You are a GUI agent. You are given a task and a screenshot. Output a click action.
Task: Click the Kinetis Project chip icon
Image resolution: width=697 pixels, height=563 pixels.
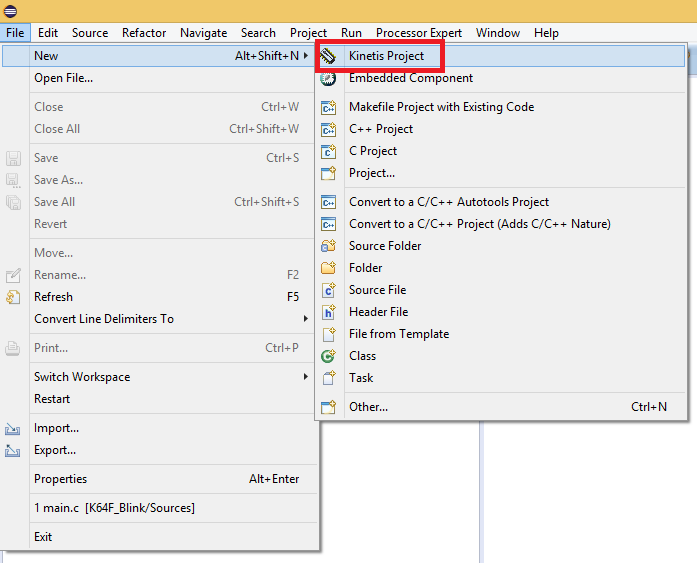328,56
